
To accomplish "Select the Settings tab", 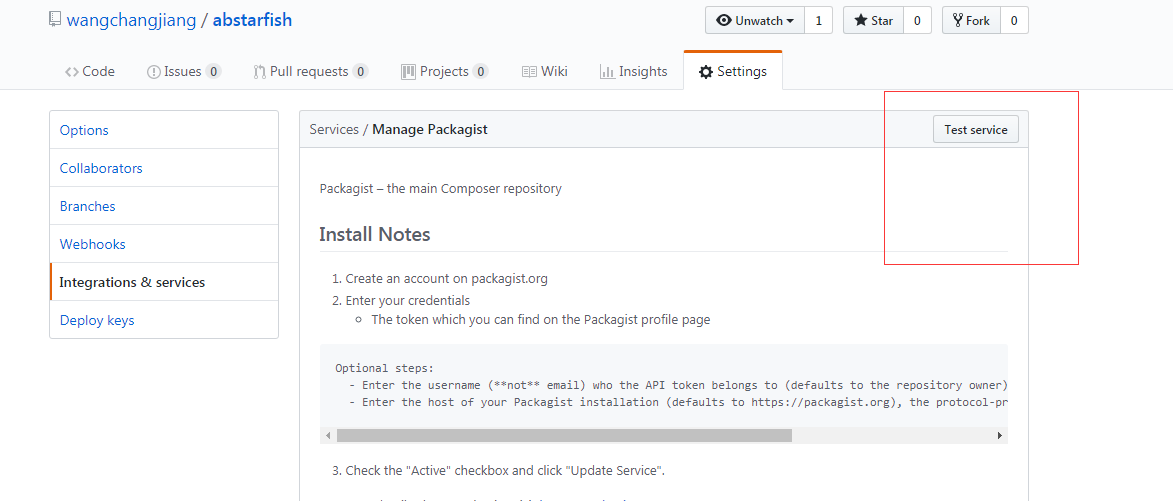I will click(732, 72).
